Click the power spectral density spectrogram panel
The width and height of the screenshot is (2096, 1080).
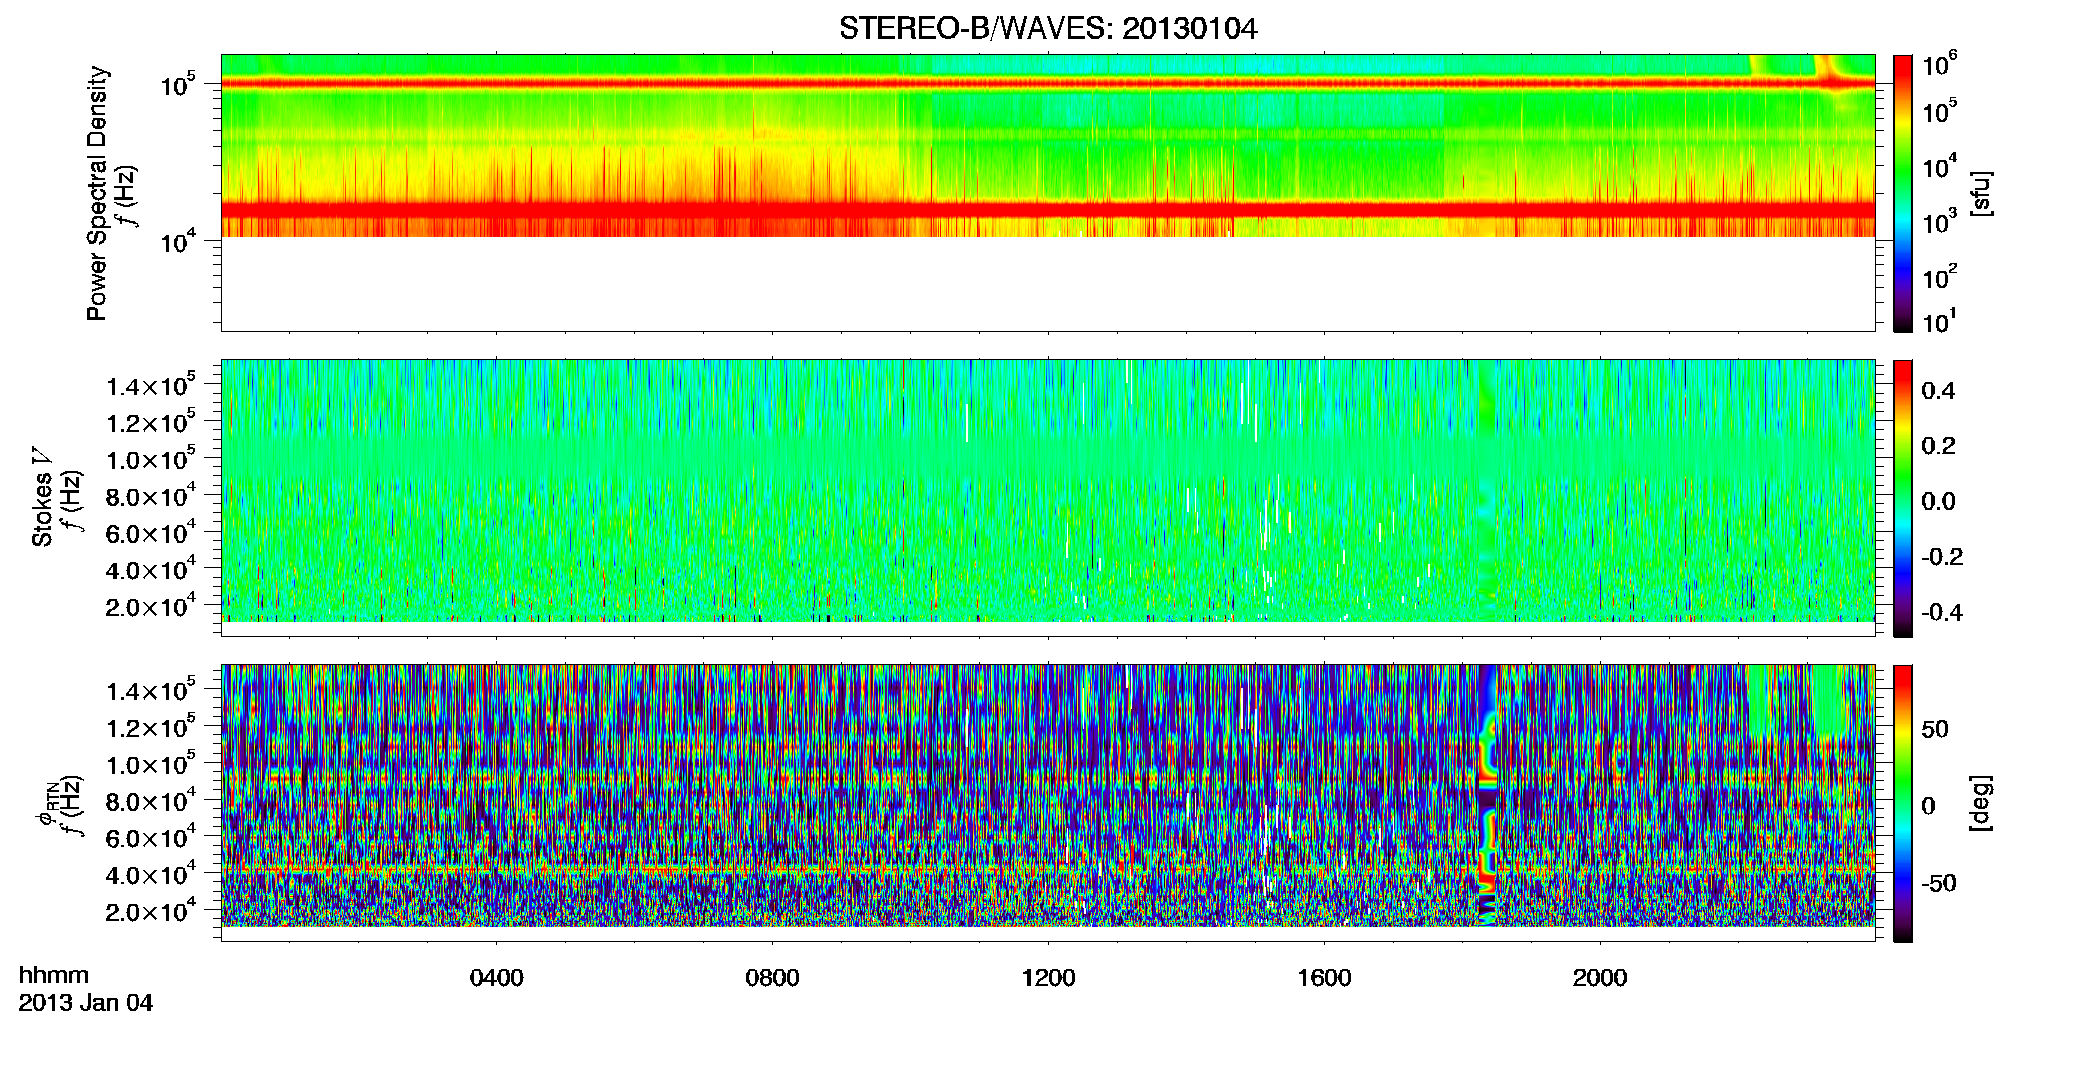pyautogui.click(x=1048, y=193)
